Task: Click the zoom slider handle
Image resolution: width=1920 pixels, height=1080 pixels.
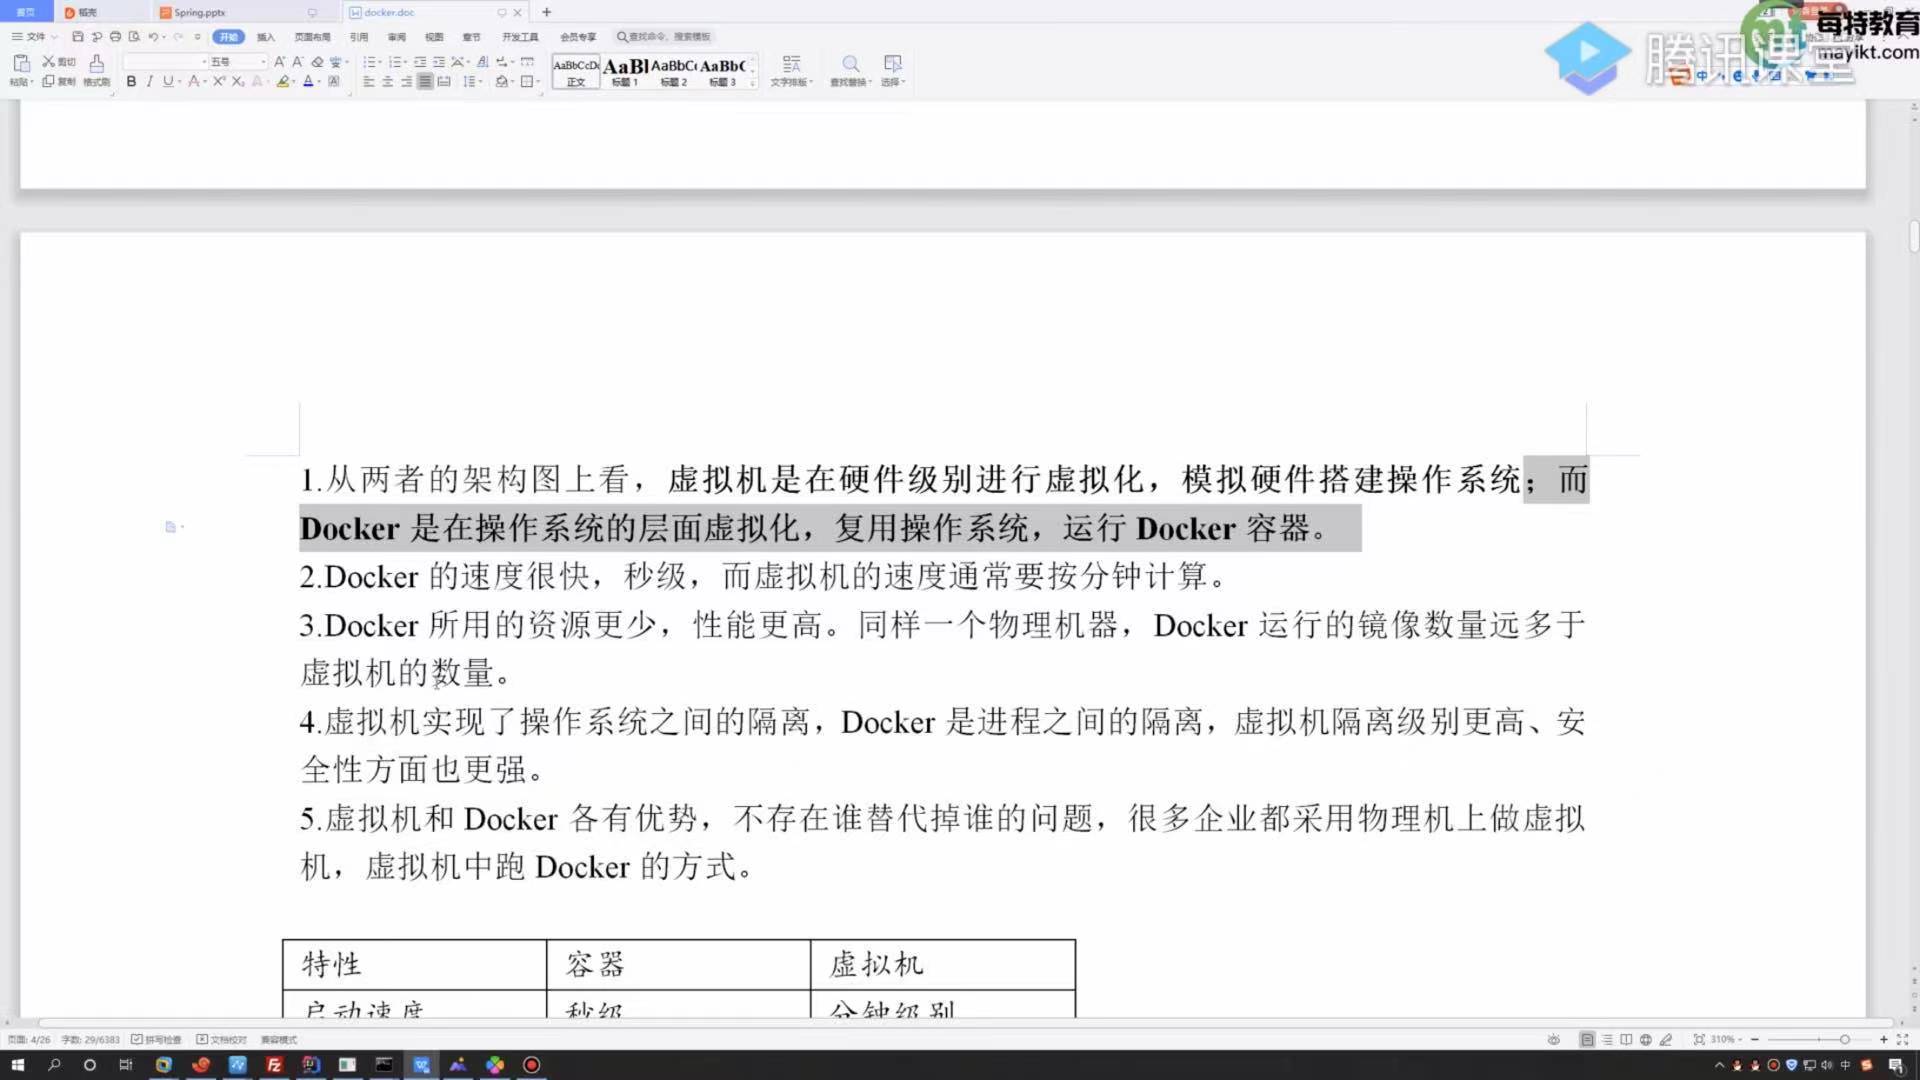Action: (x=1844, y=1039)
